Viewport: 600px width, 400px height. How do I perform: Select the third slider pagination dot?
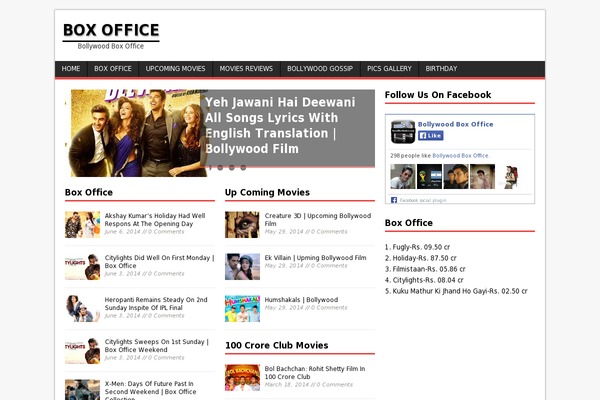232,168
